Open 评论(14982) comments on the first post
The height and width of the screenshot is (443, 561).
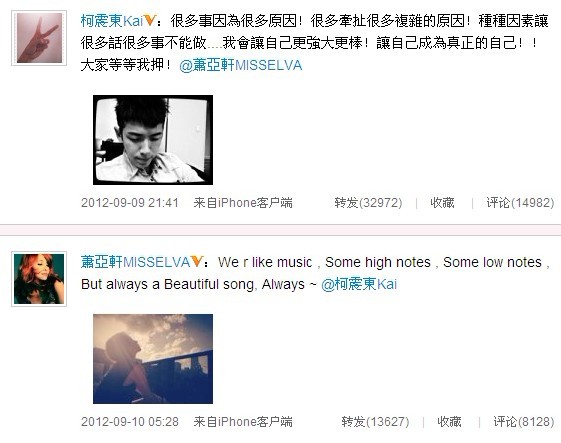tap(520, 203)
